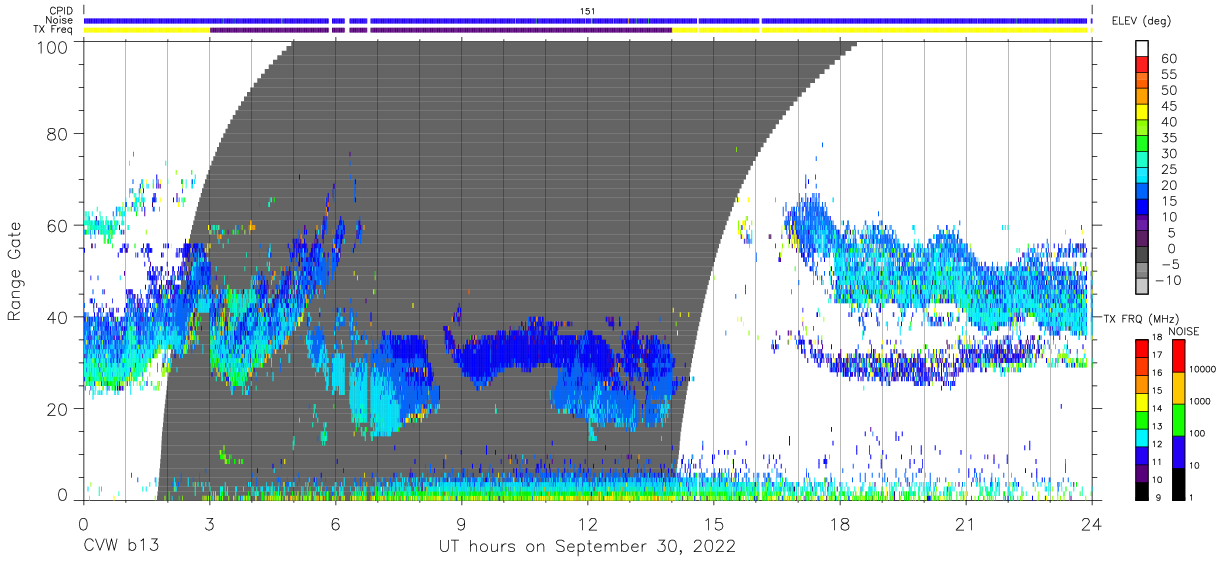Viewport: 1228px width, 567px height.
Task: Click the 'Range Gate' y-axis title
Action: (15, 270)
